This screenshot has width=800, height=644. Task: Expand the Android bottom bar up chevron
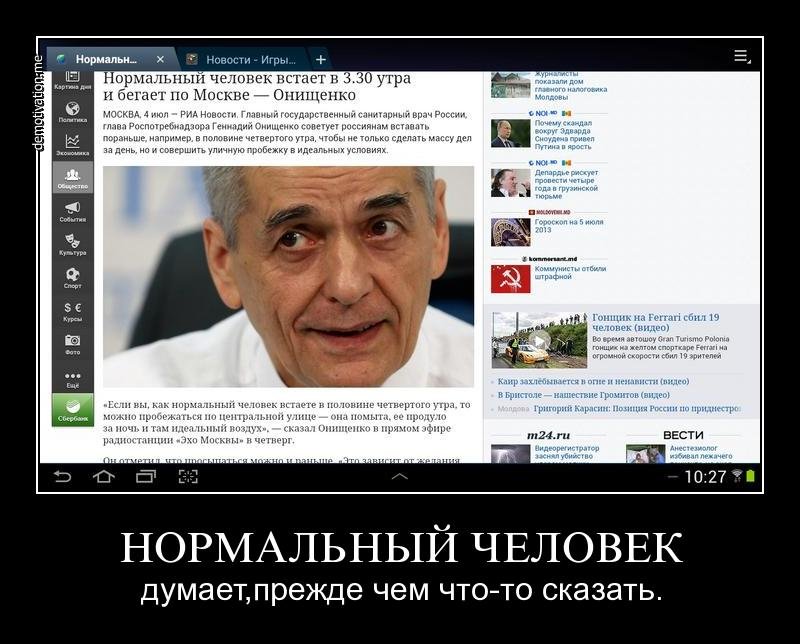point(399,477)
